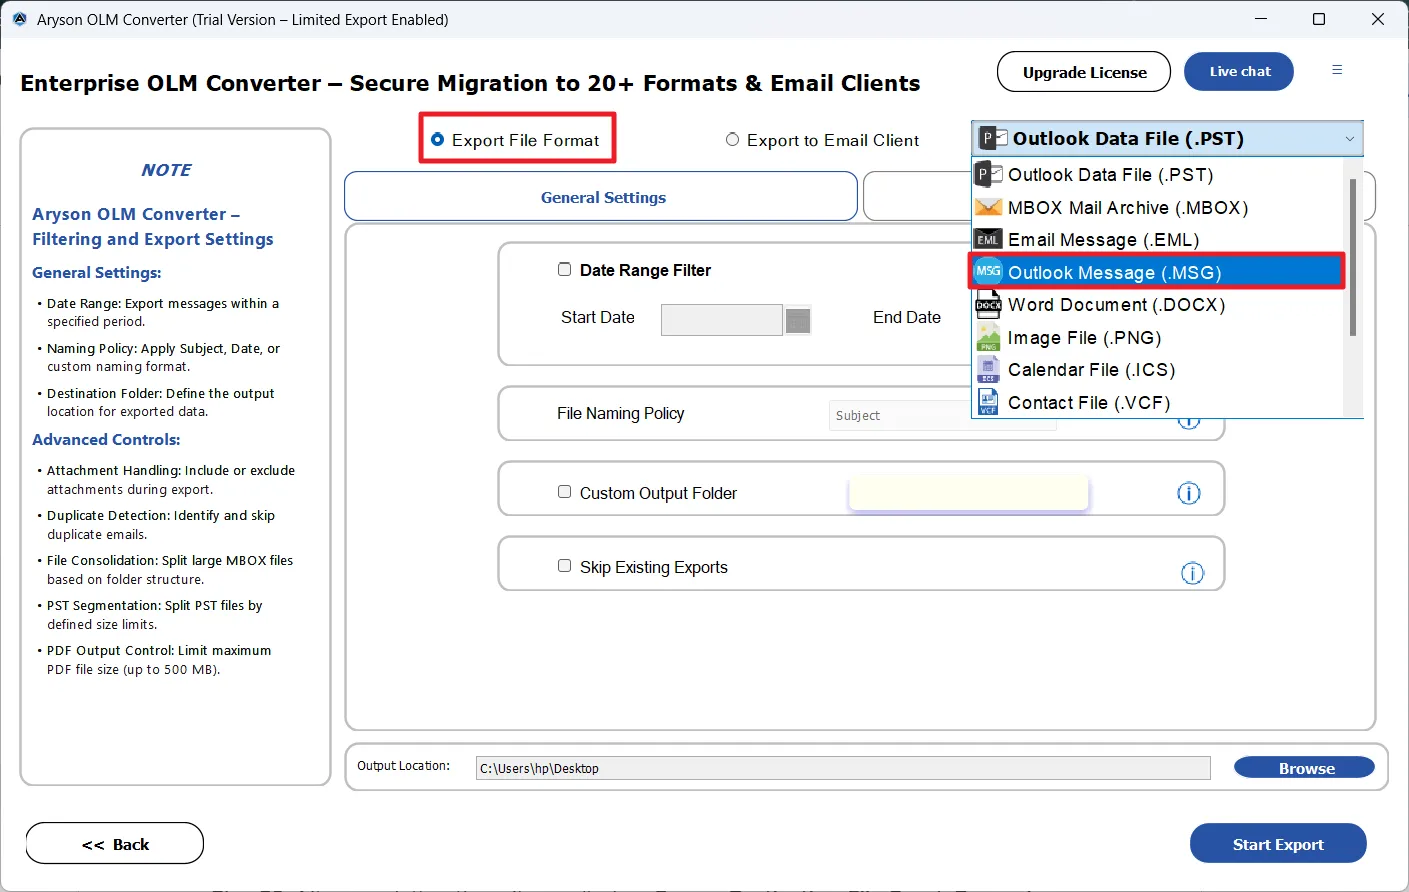The width and height of the screenshot is (1409, 892).
Task: Tick the Custom Output Folder checkbox
Action: tap(565, 492)
